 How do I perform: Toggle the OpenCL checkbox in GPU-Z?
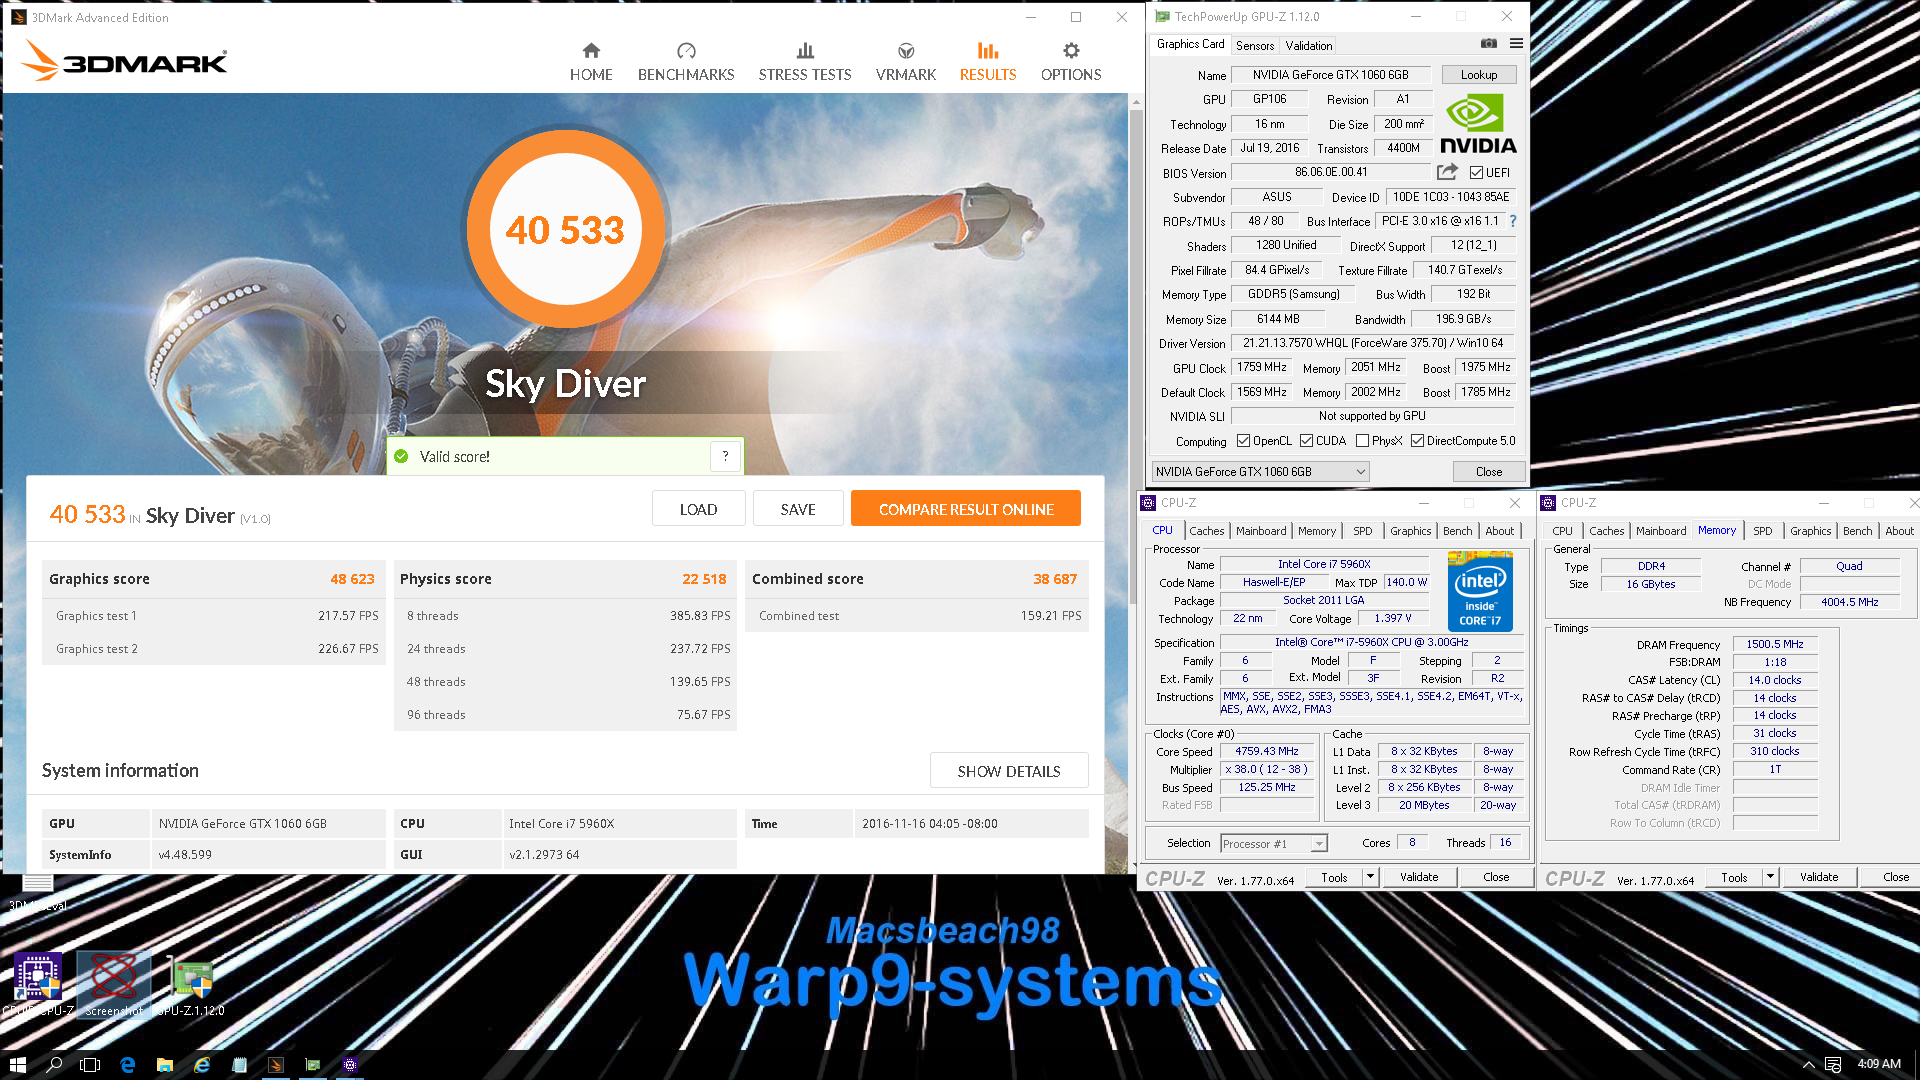1243,441
